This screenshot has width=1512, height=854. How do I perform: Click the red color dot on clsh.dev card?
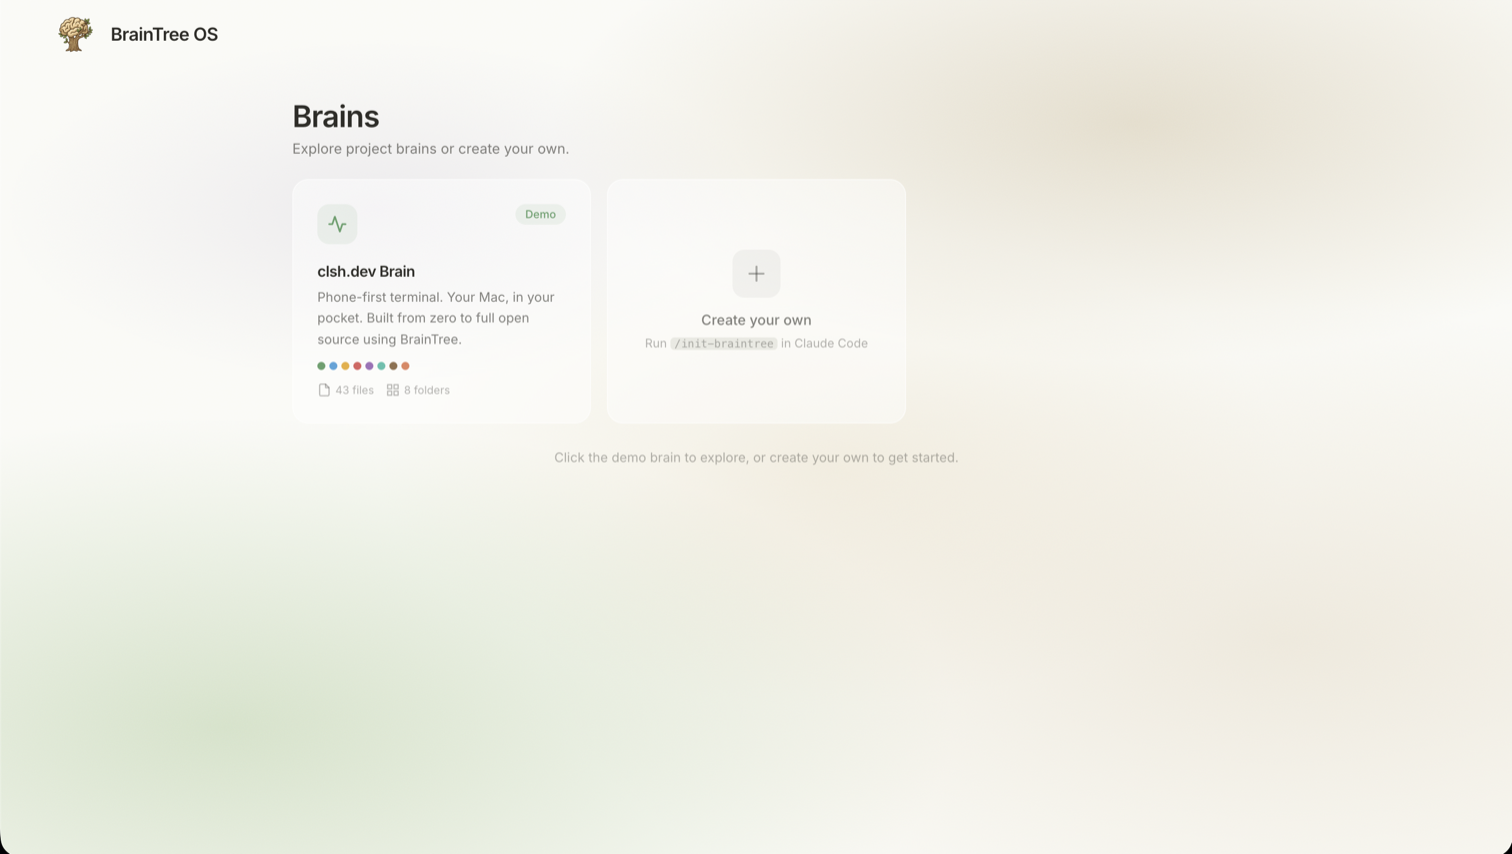click(357, 366)
